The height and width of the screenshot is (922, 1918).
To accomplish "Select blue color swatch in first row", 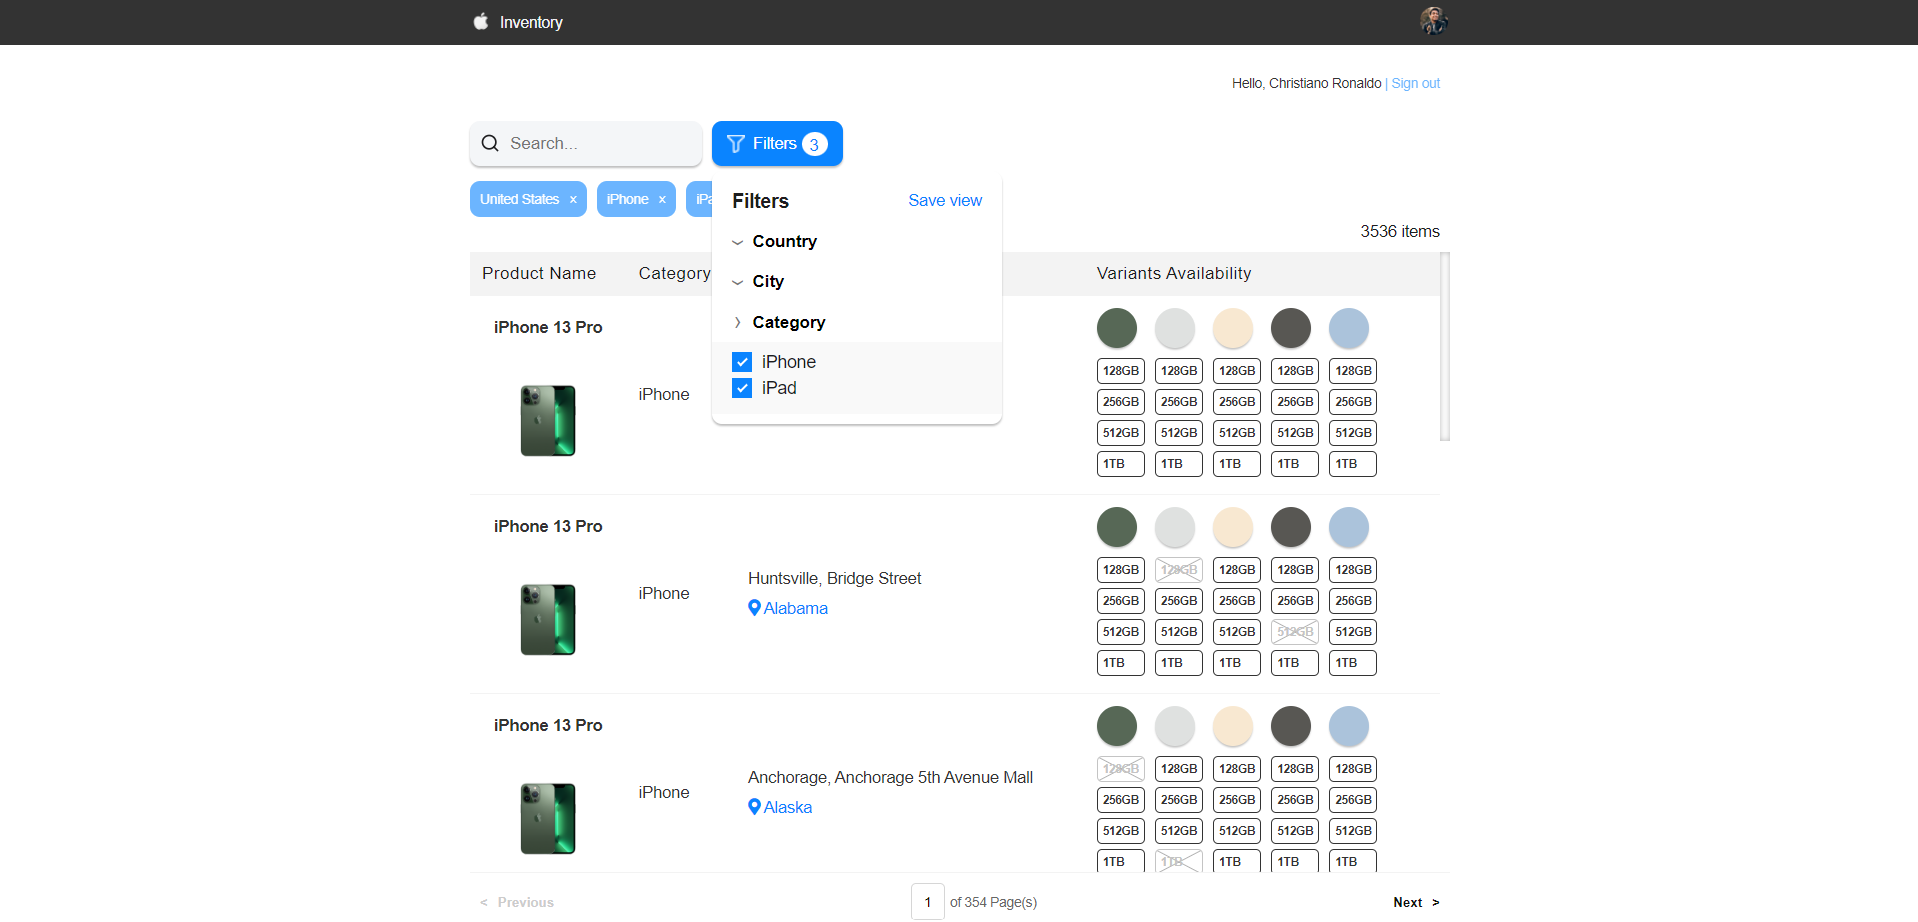I will (1349, 328).
